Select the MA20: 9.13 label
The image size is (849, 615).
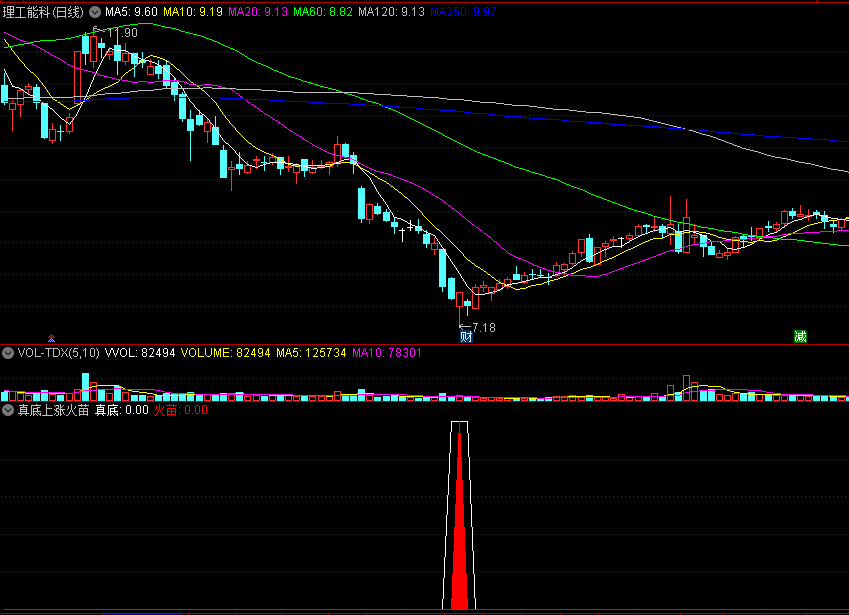(x=258, y=12)
